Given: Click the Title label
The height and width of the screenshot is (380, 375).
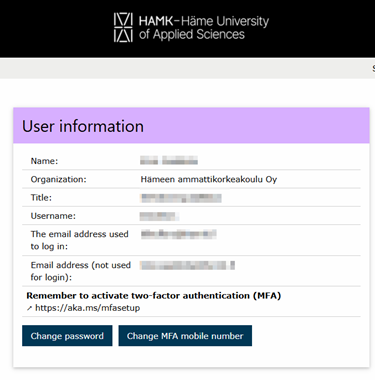Looking at the screenshot, I should (x=41, y=198).
